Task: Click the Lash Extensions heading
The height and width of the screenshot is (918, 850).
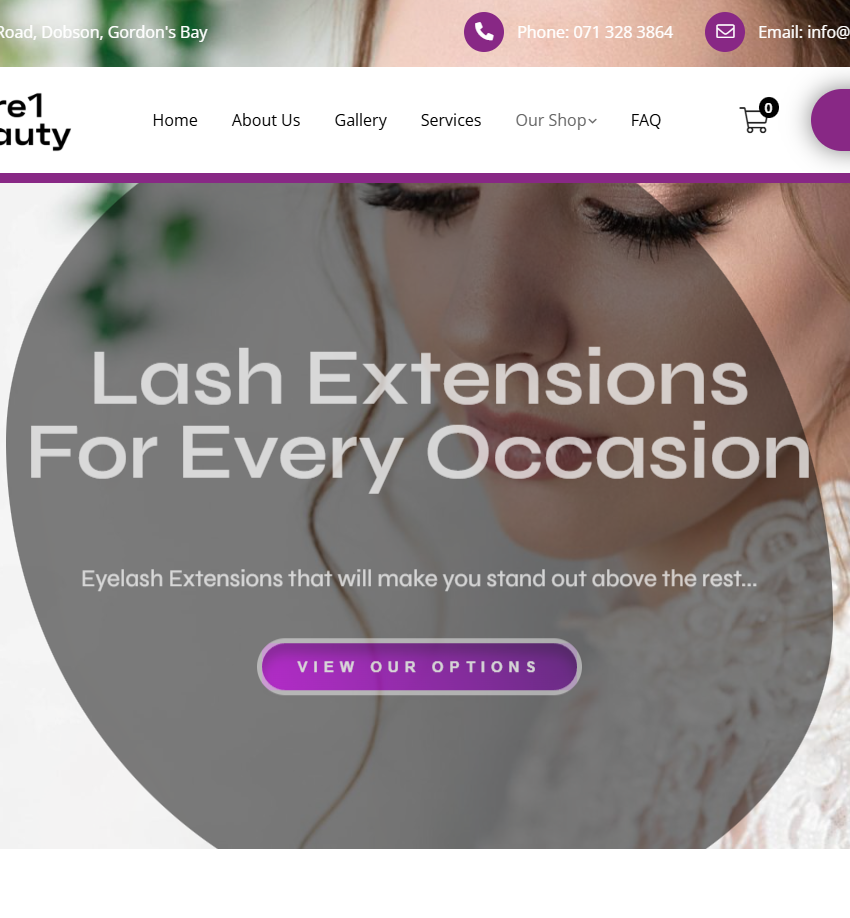Action: point(419,416)
